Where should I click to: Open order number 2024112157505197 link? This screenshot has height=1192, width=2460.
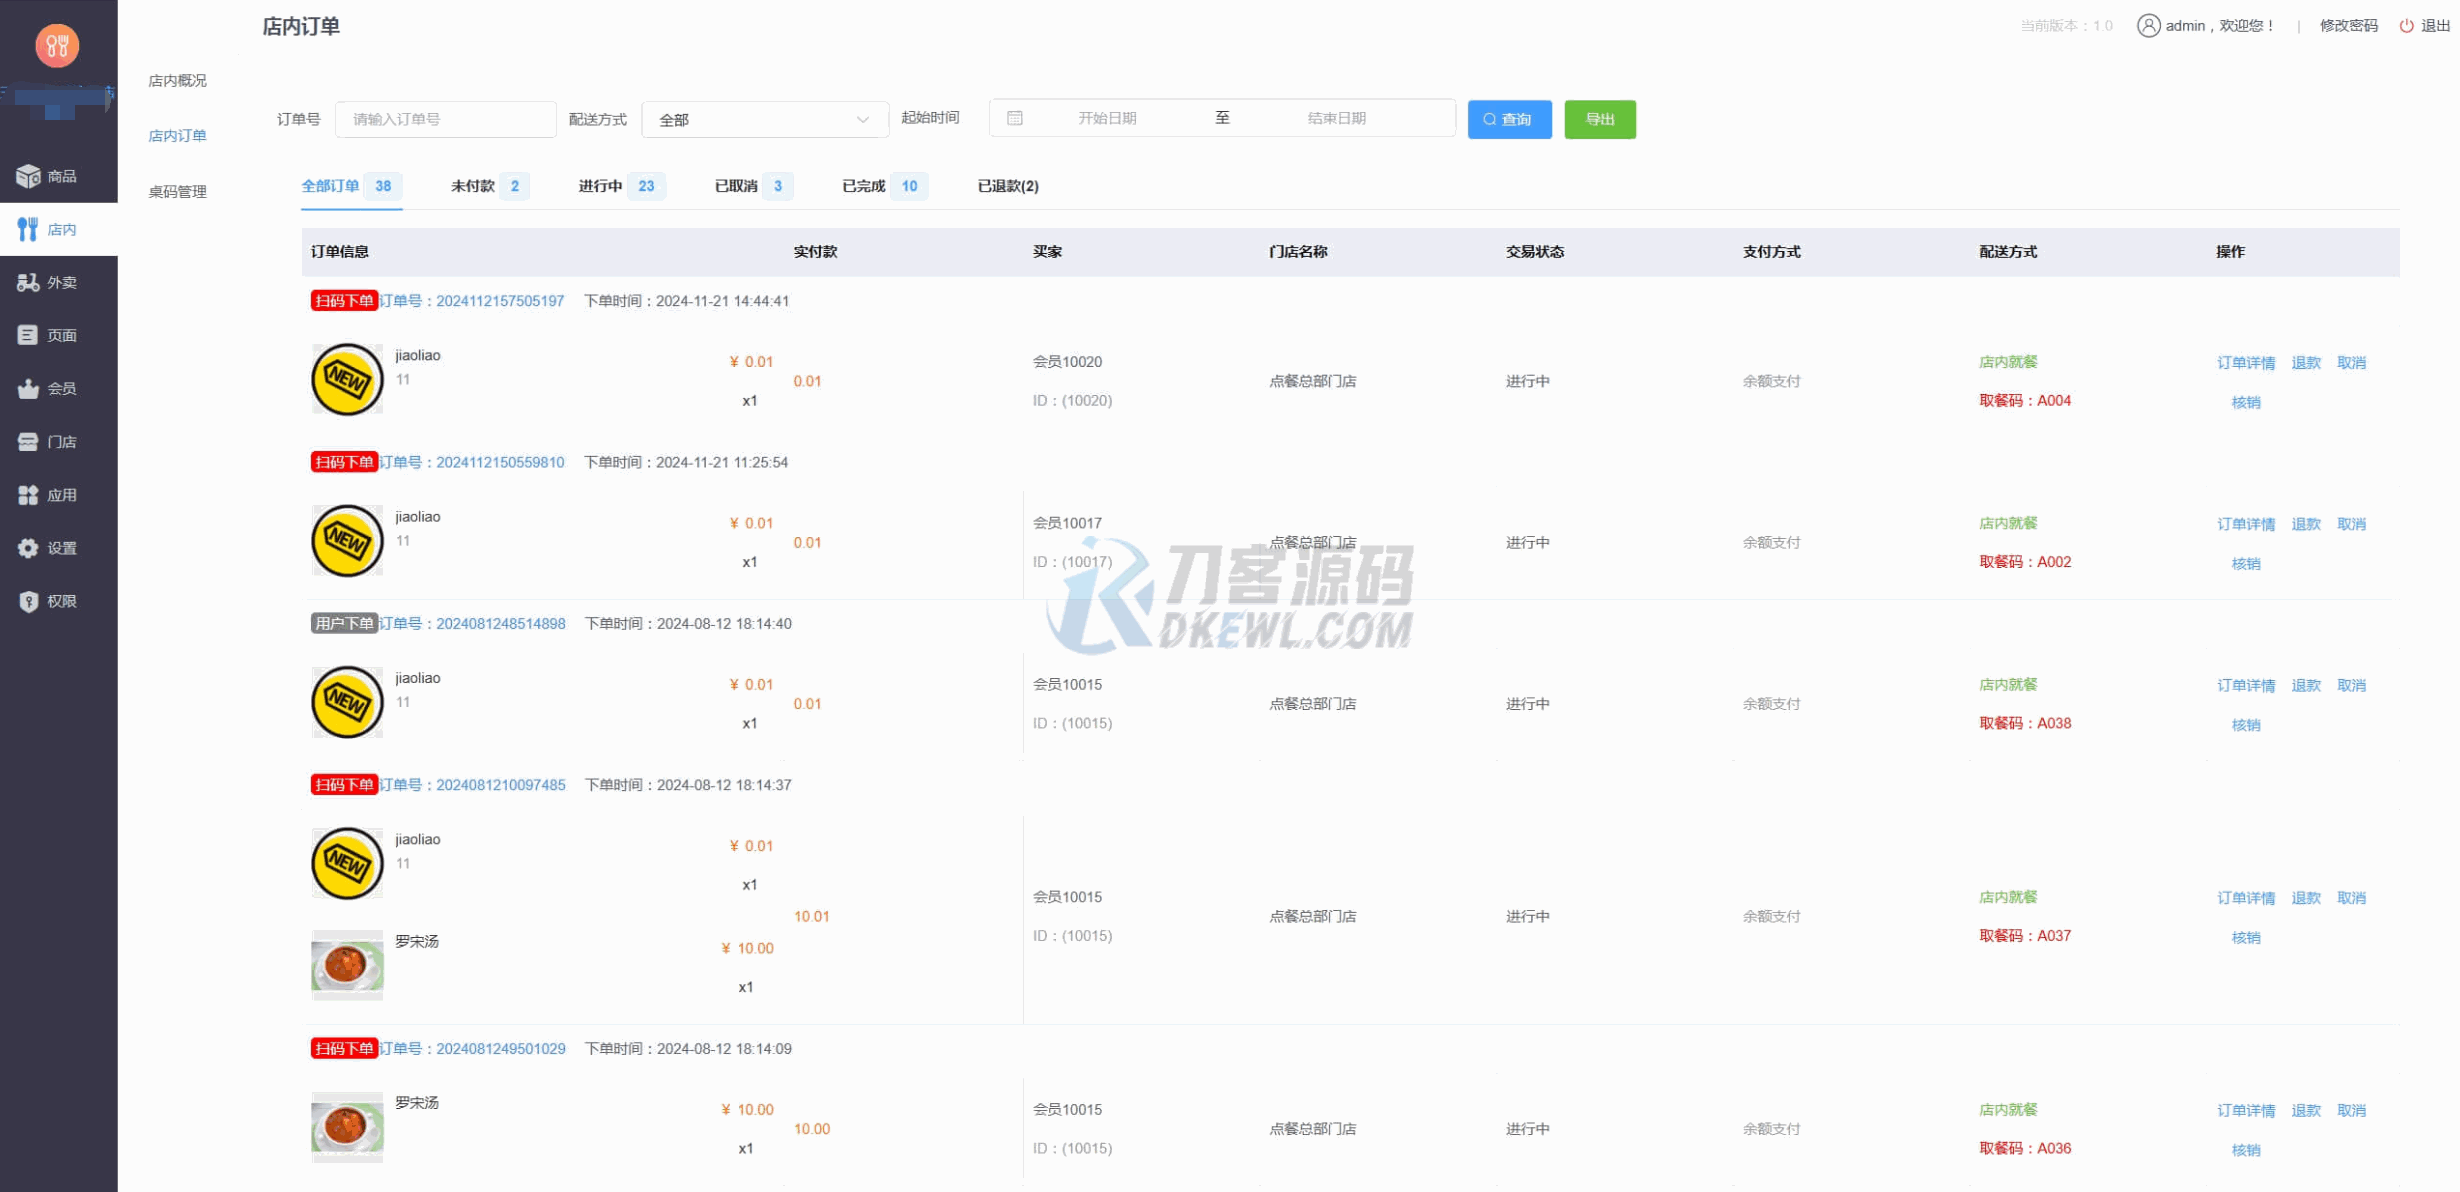tap(499, 301)
